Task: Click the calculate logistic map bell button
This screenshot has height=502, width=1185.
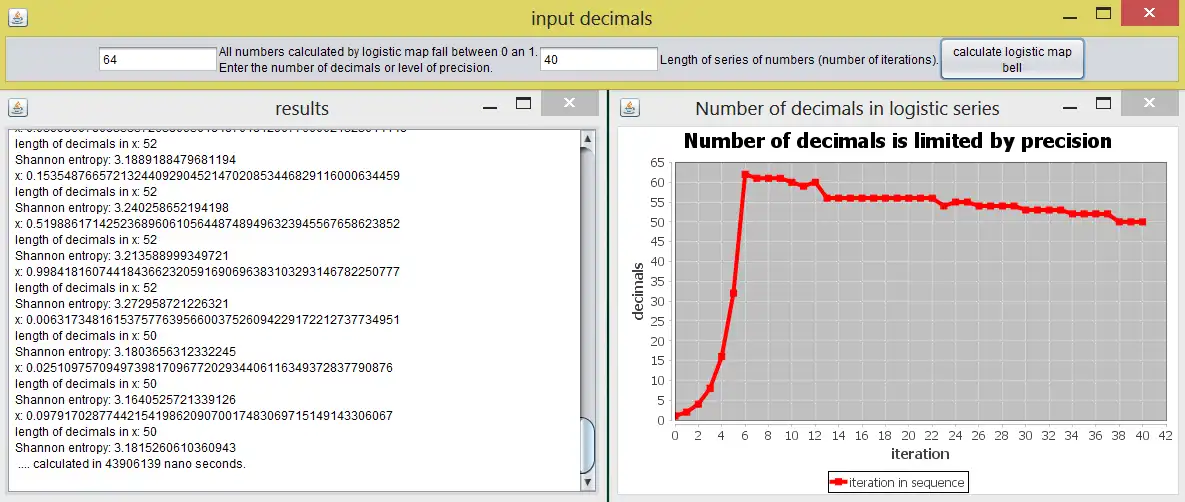Action: click(1012, 59)
